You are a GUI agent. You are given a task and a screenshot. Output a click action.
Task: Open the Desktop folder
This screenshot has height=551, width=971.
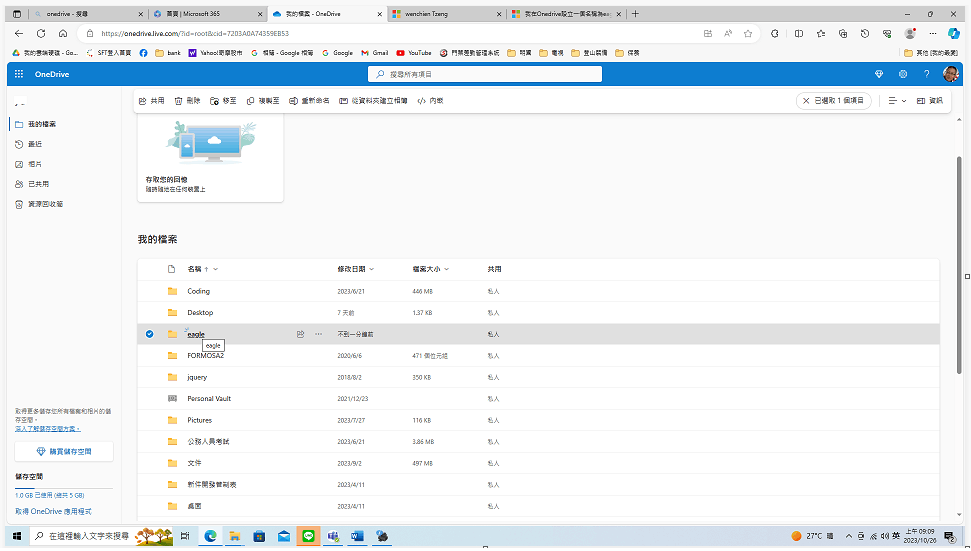click(x=200, y=313)
